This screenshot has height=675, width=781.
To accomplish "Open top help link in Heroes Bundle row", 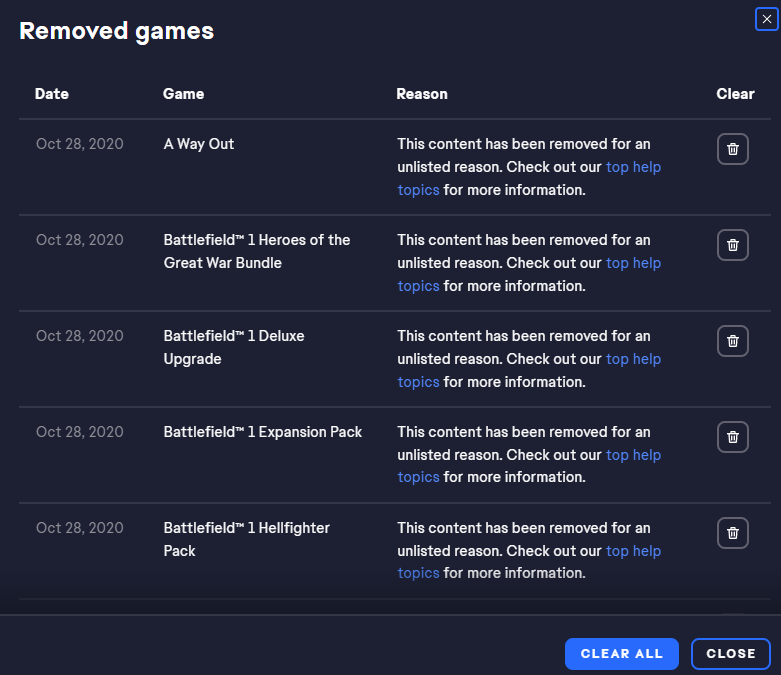I will pyautogui.click(x=633, y=263).
